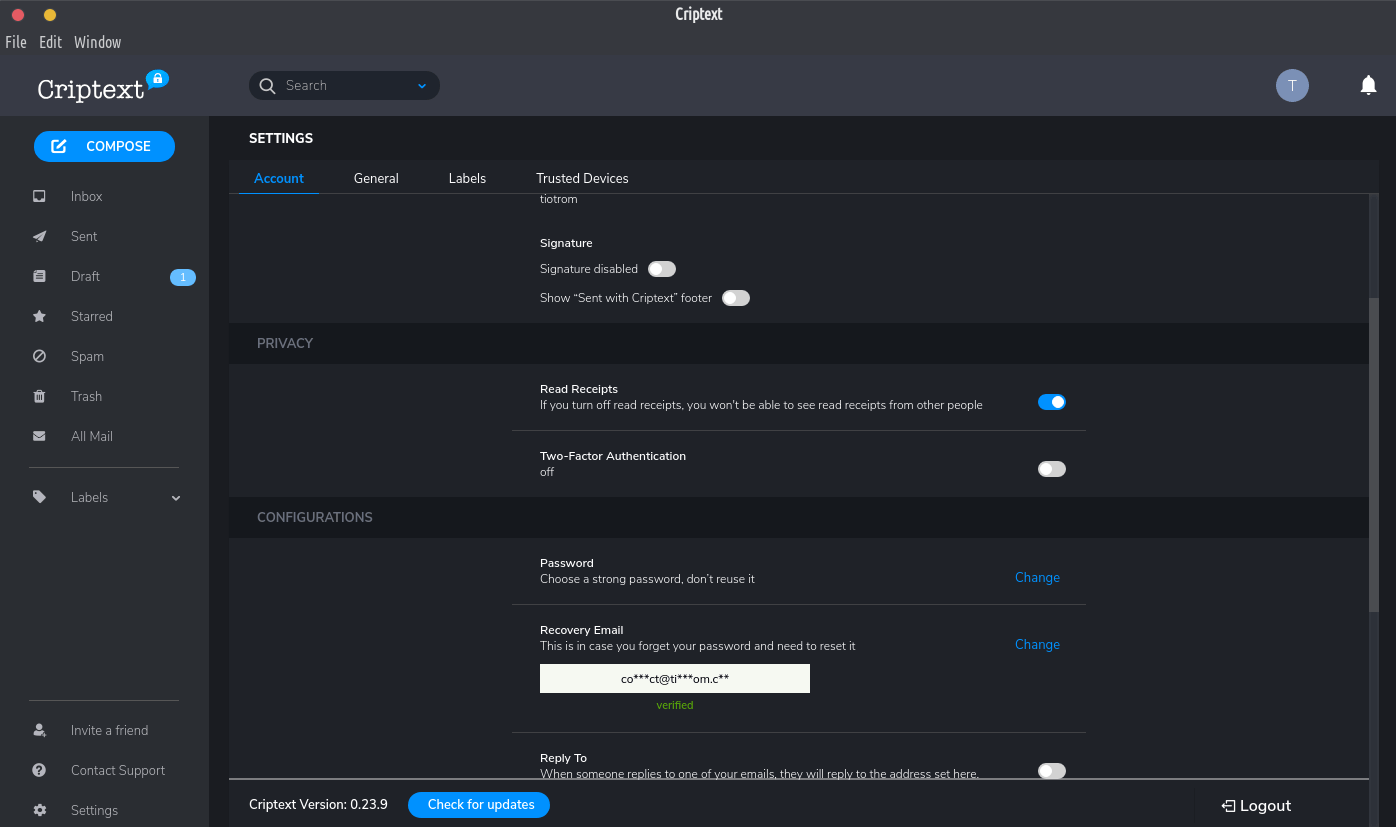
Task: Click the T profile avatar
Action: pos(1292,86)
